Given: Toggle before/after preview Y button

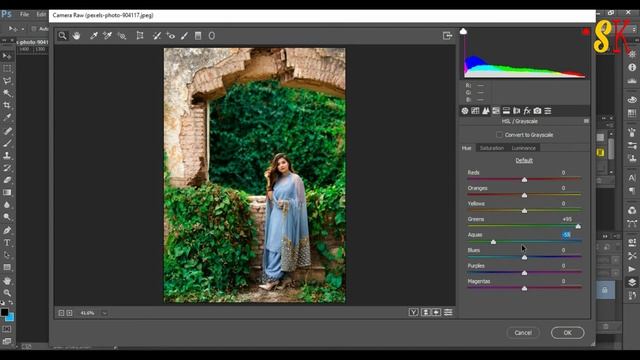Looking at the screenshot, I should (413, 312).
